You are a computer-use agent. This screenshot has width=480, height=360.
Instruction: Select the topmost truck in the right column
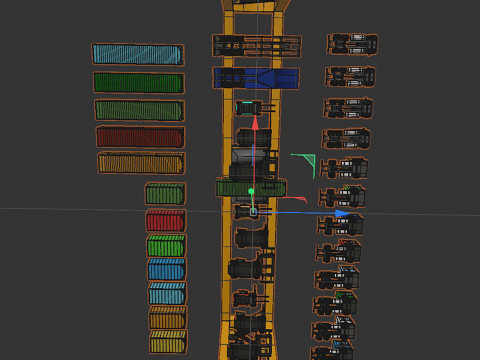(x=352, y=44)
